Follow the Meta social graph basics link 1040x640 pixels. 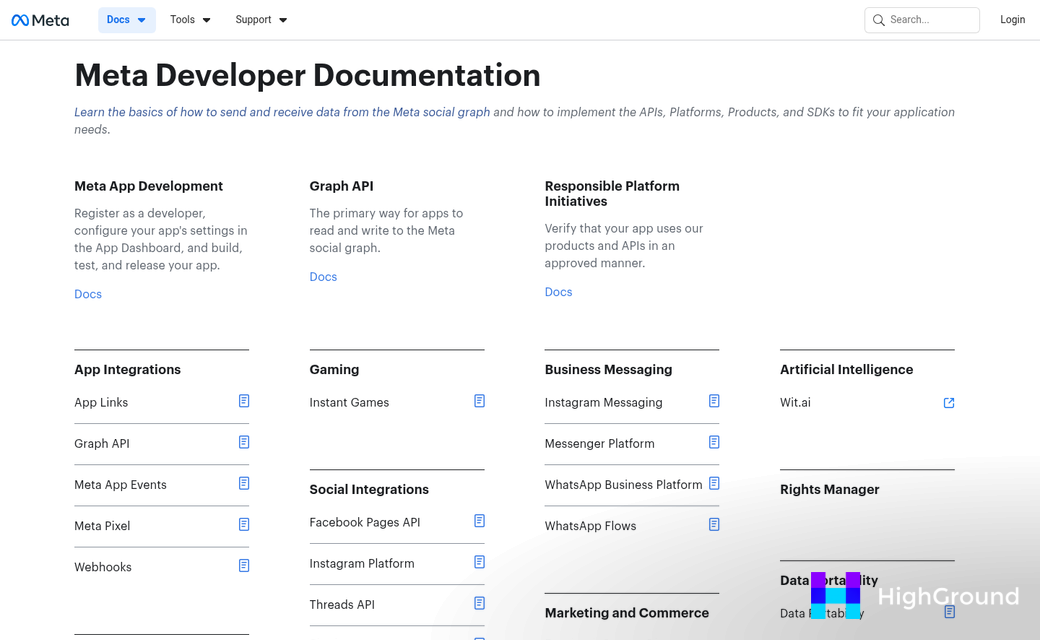click(x=282, y=112)
